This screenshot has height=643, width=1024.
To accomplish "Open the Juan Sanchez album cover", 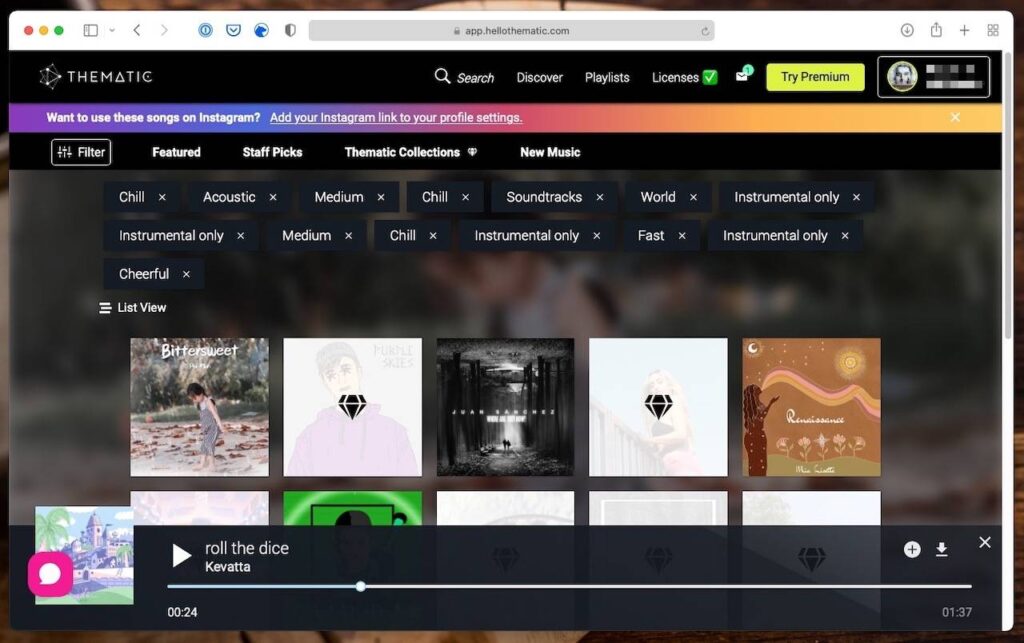I will pos(505,407).
